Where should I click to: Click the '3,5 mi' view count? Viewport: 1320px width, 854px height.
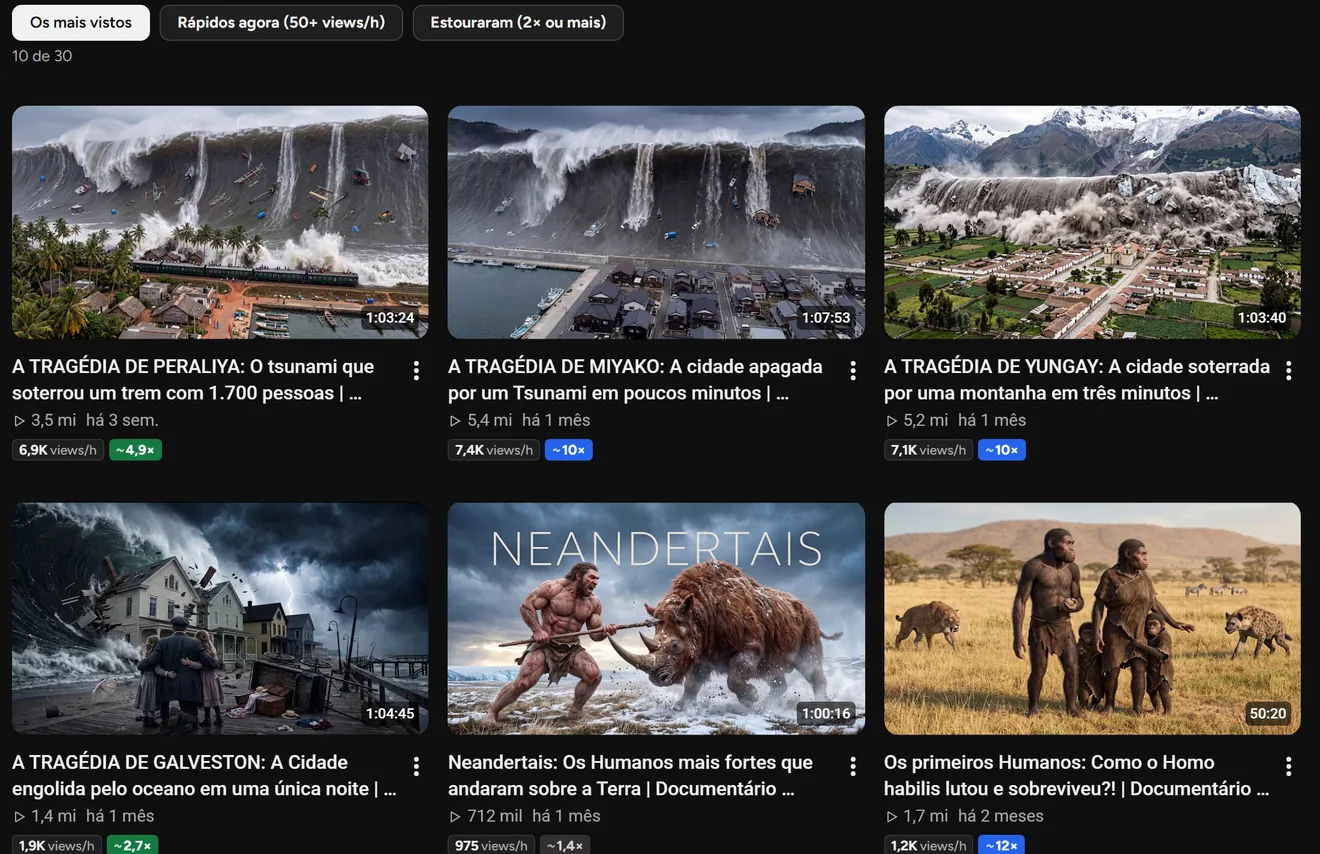53,420
